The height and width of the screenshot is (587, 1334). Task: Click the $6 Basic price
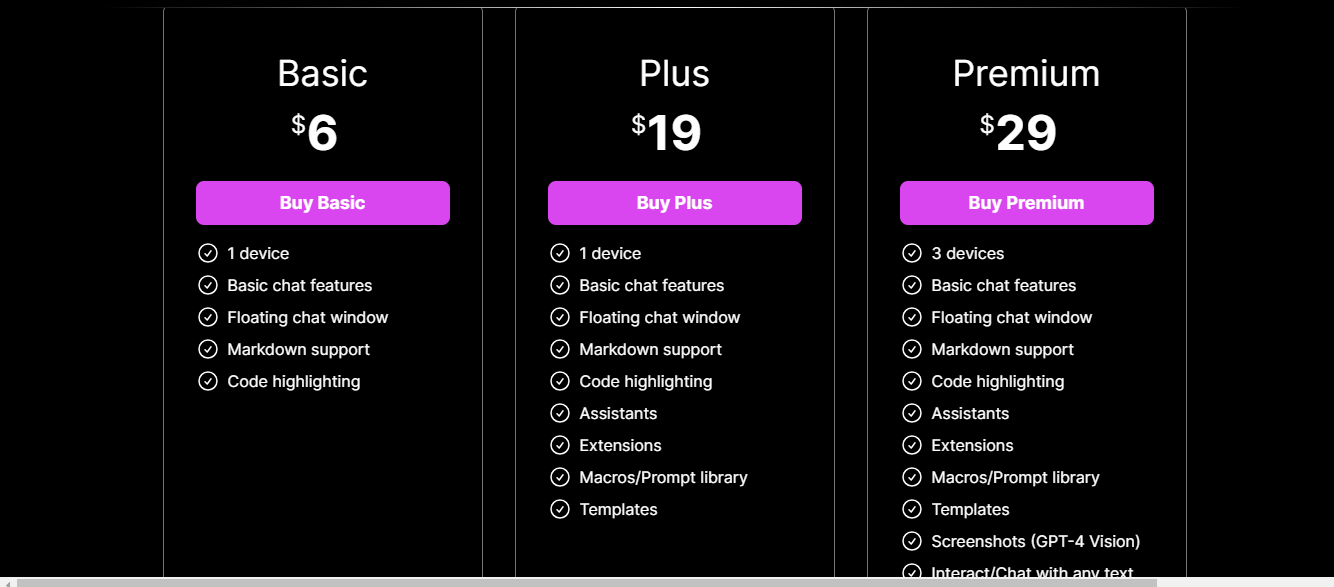point(315,133)
